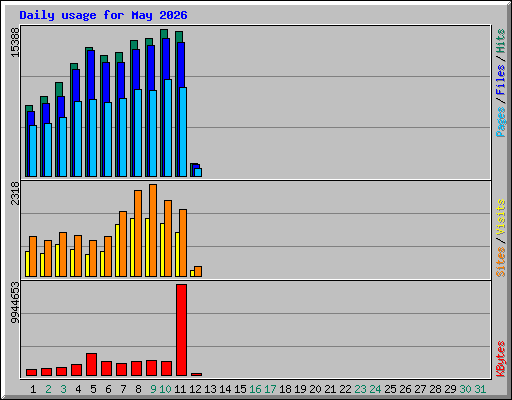512x400 pixels.
Task: Click day 26 on the x-axis
Action: (x=405, y=389)
